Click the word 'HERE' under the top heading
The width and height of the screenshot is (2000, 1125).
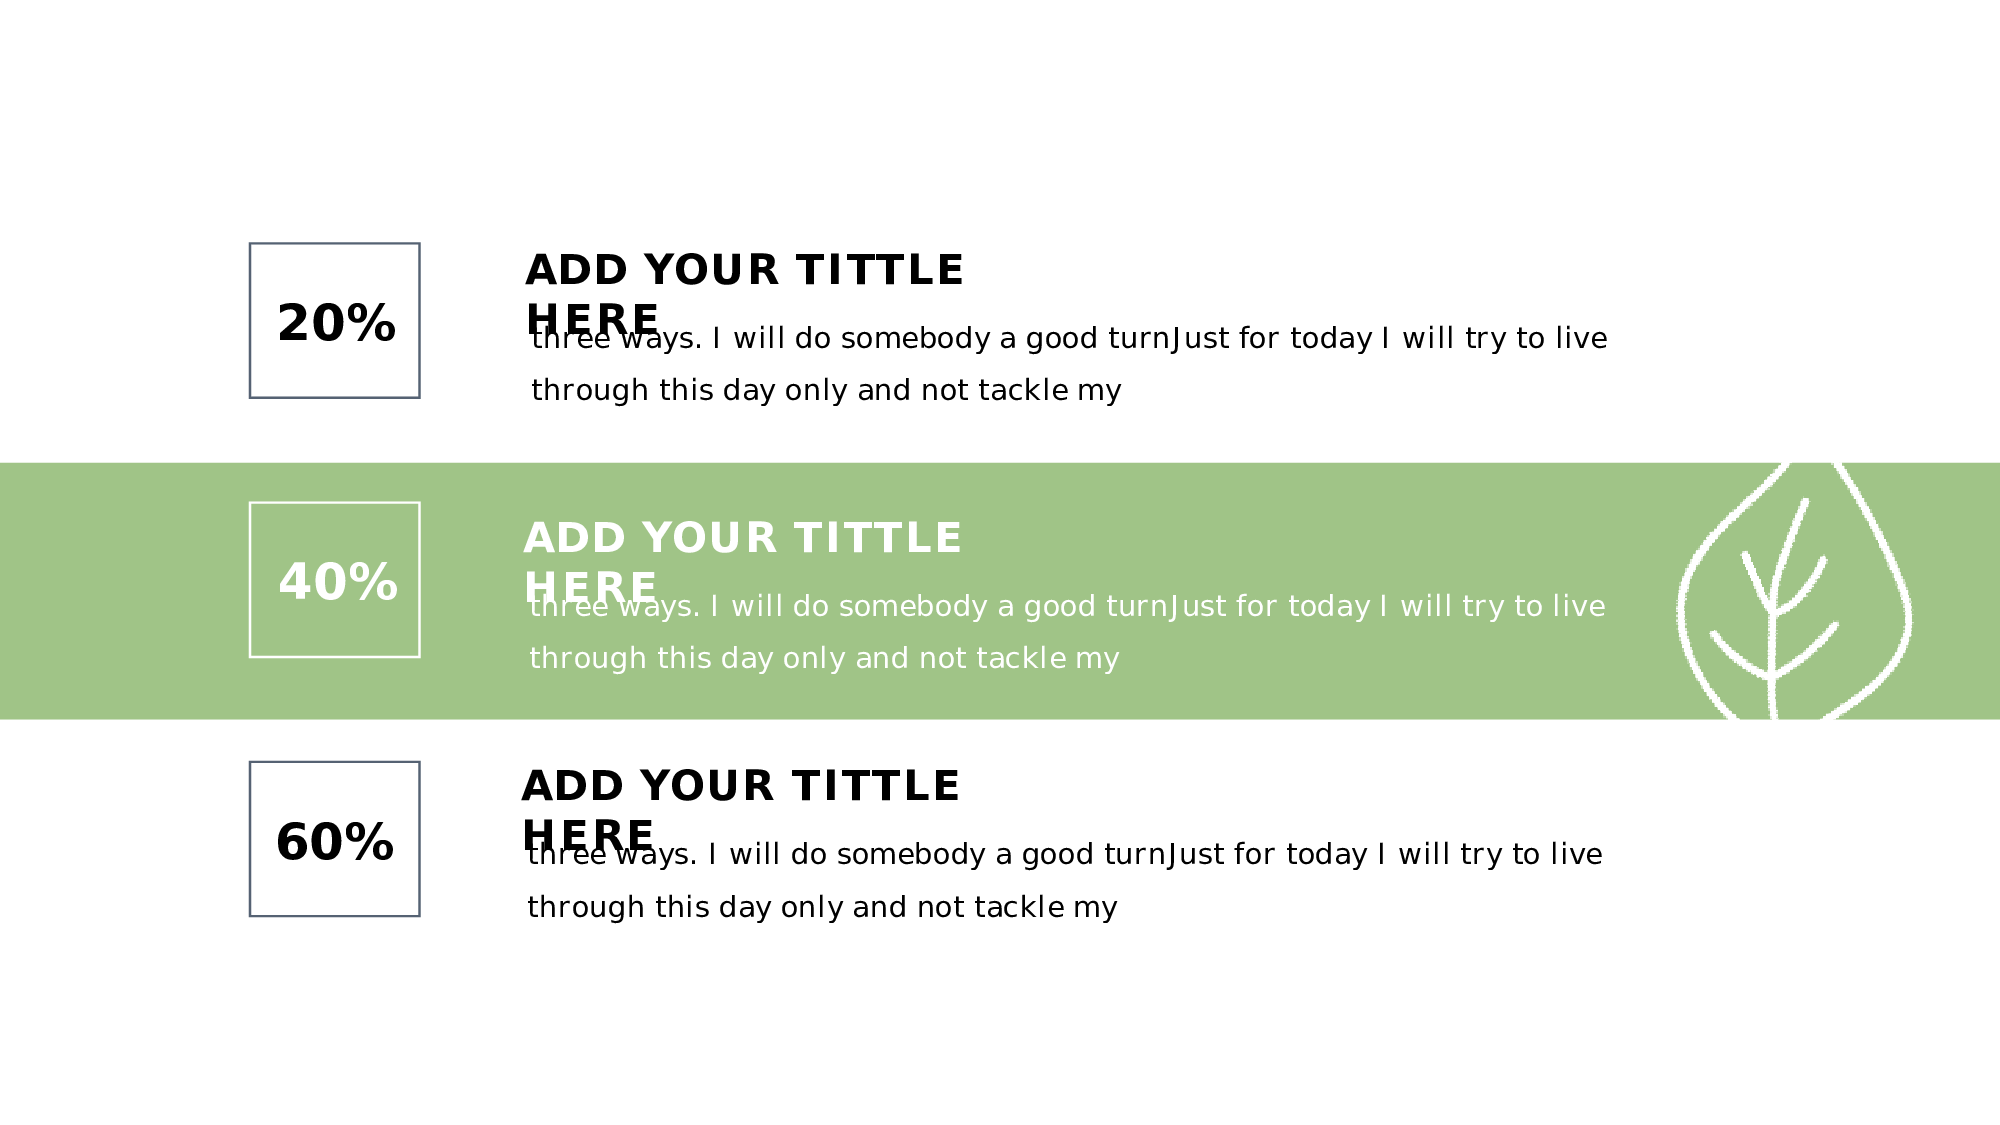[x=592, y=320]
